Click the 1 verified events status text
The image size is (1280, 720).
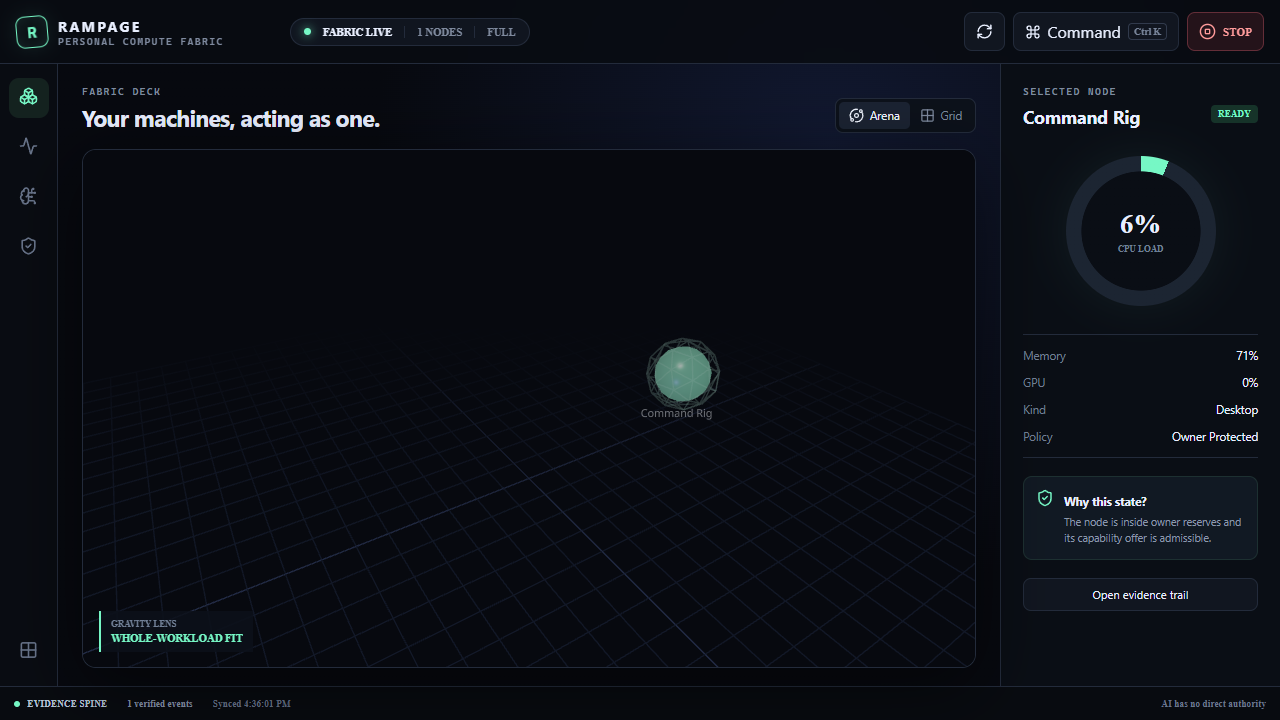[160, 704]
